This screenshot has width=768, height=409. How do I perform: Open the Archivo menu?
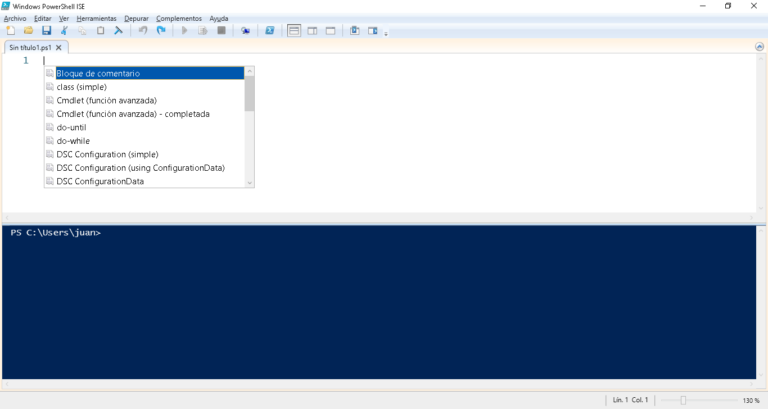[x=15, y=18]
